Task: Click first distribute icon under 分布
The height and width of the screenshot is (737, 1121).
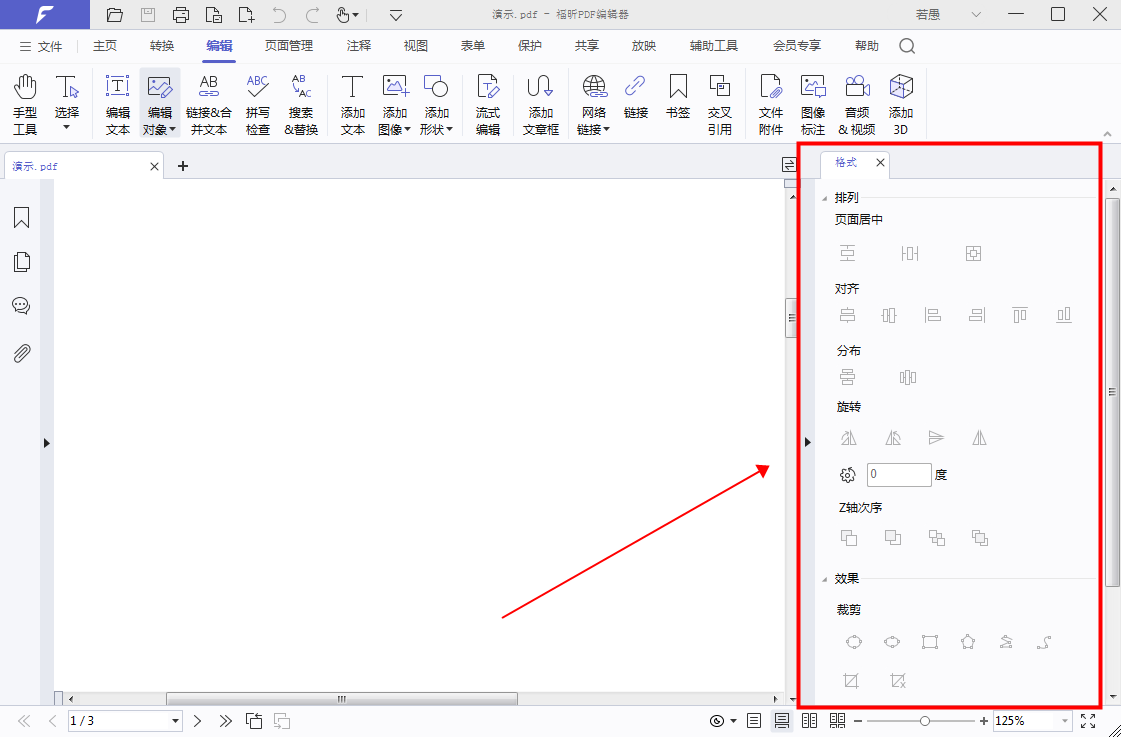Action: [x=847, y=377]
